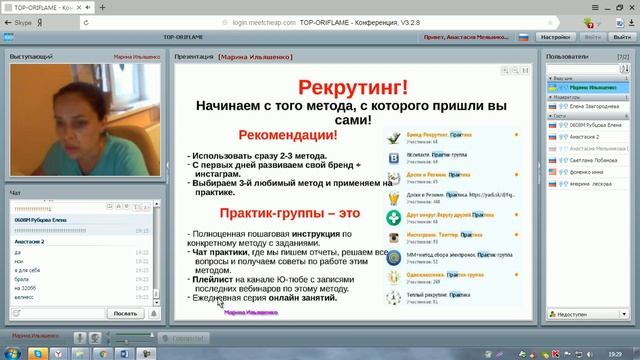Select user фоменко инна

tap(588, 172)
